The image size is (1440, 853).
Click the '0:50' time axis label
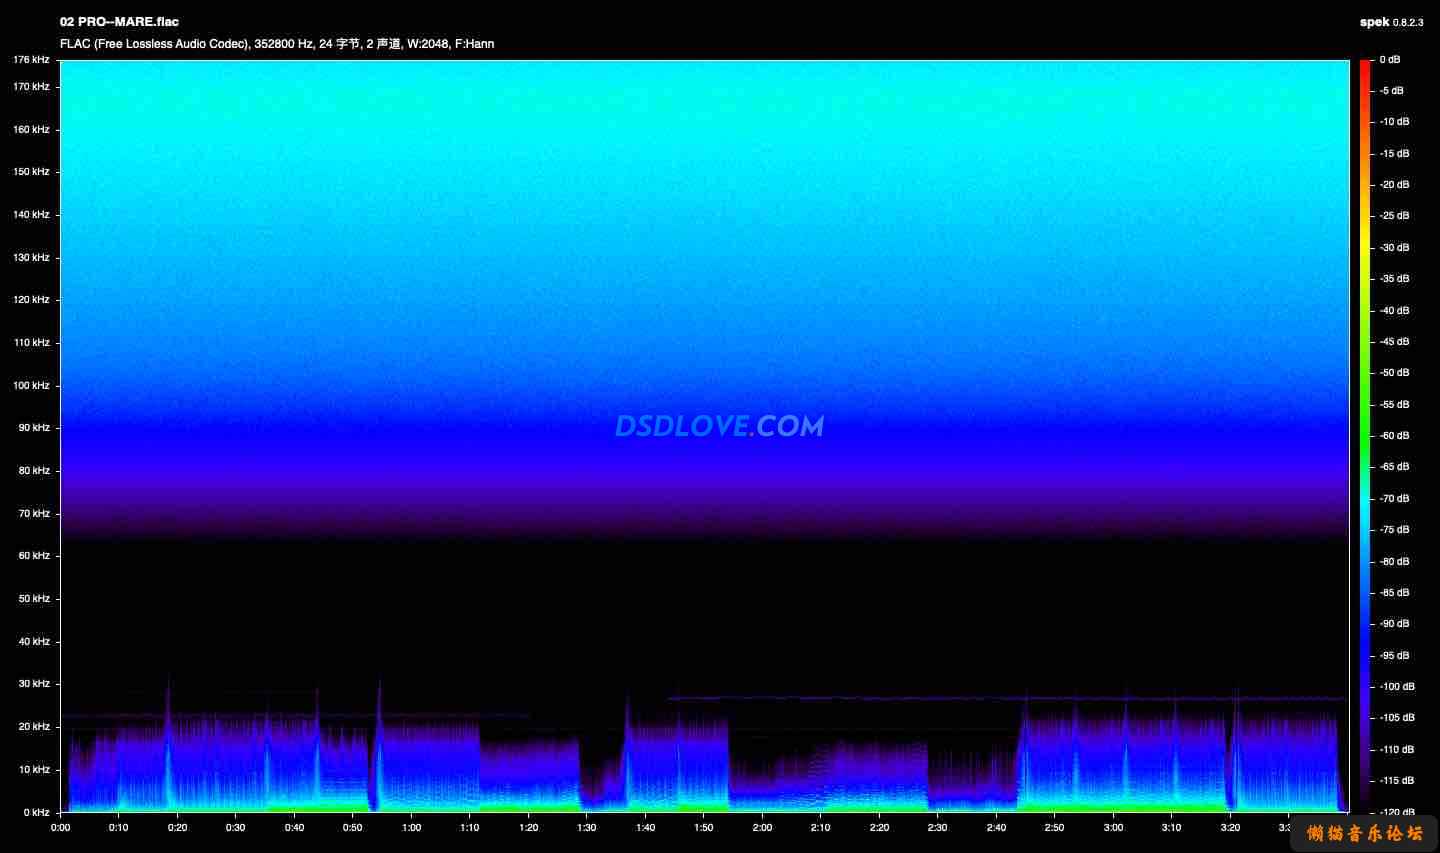click(x=352, y=828)
